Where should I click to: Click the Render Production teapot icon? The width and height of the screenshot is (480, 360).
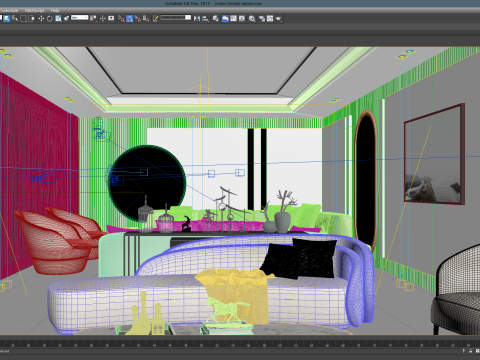click(x=278, y=18)
